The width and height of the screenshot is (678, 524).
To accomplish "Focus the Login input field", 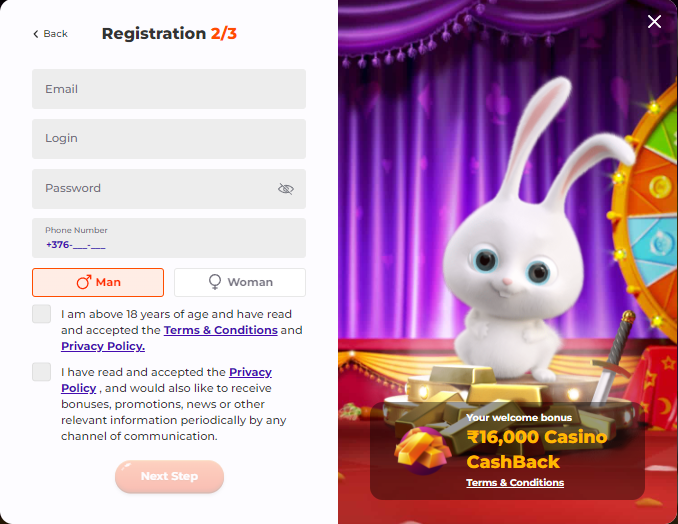I will pos(169,139).
